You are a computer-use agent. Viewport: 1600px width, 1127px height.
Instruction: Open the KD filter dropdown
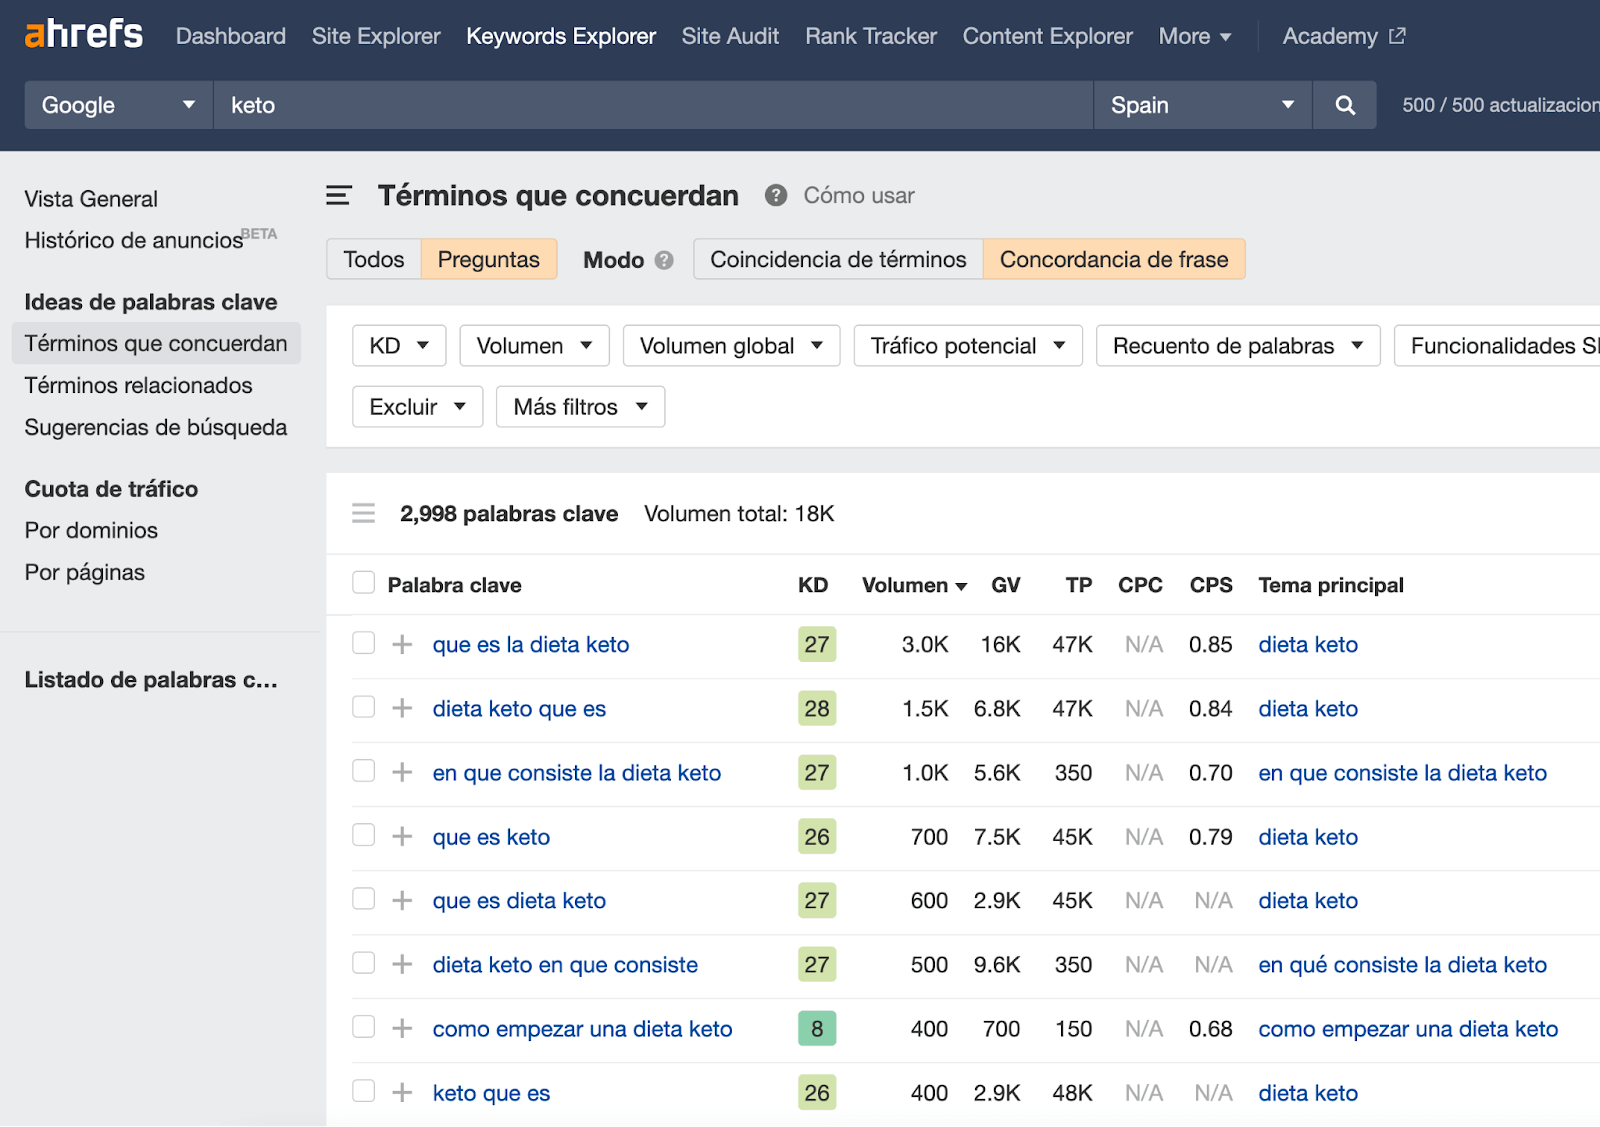(399, 346)
